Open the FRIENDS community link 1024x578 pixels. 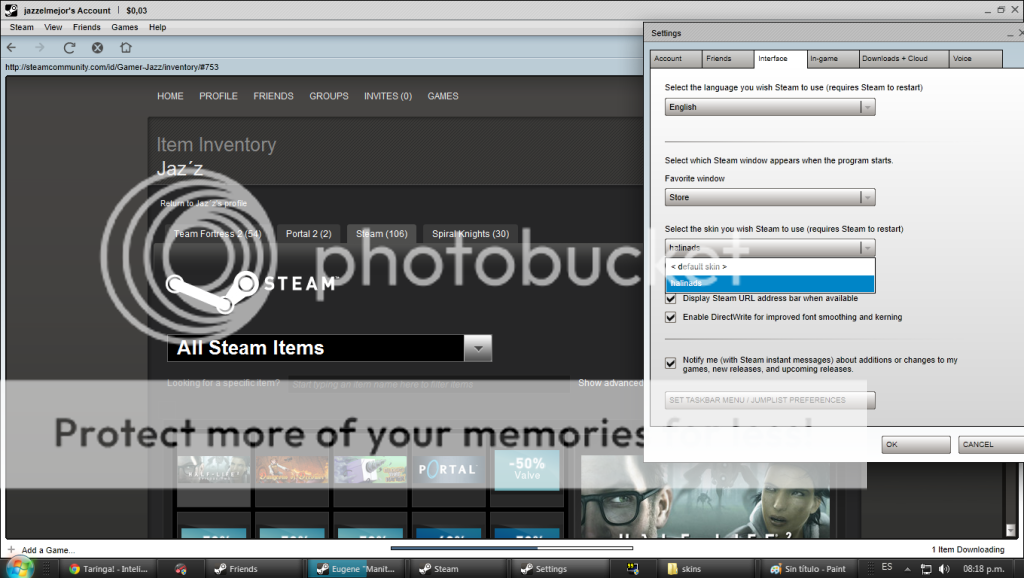click(x=273, y=96)
